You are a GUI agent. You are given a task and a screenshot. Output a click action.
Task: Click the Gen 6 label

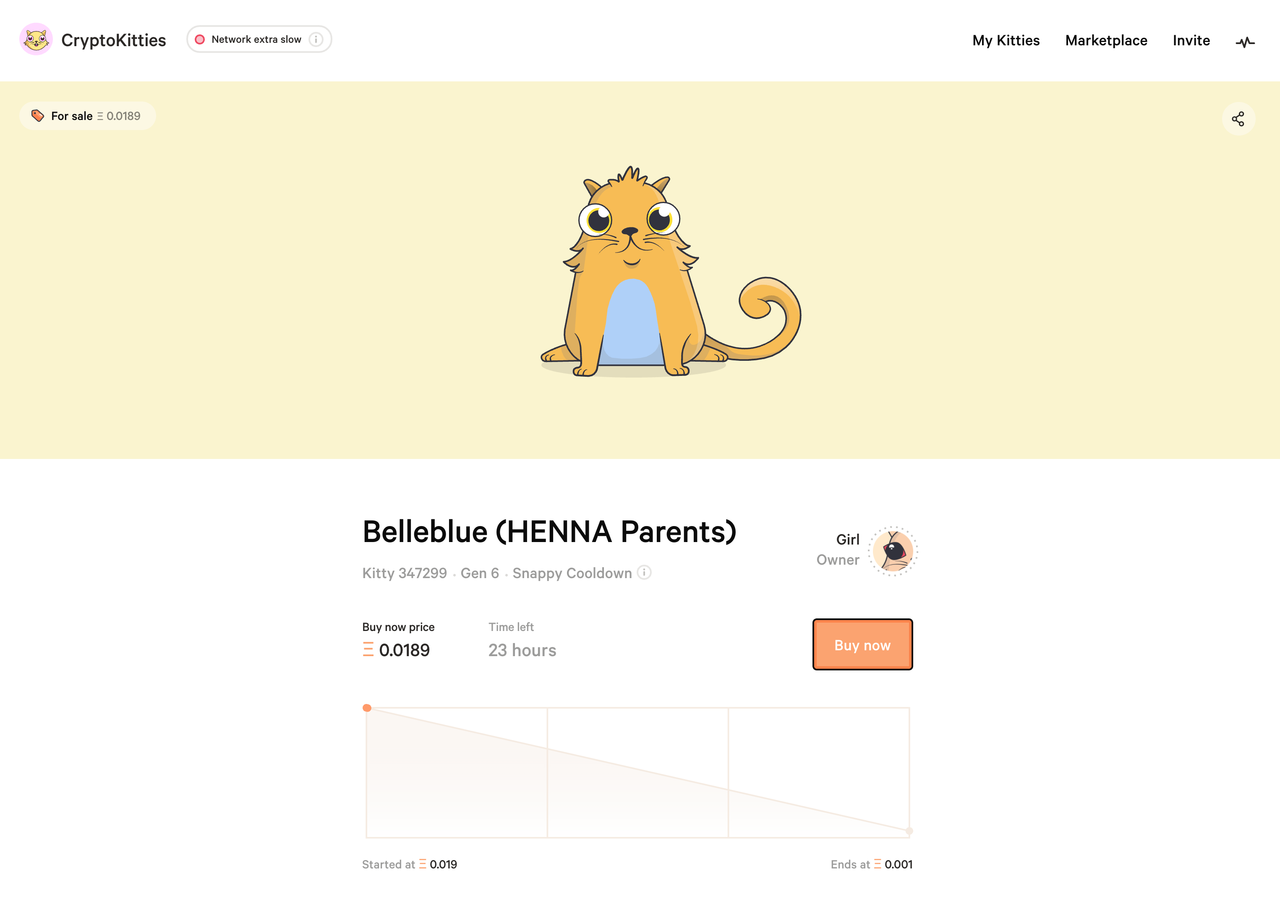pyautogui.click(x=480, y=573)
